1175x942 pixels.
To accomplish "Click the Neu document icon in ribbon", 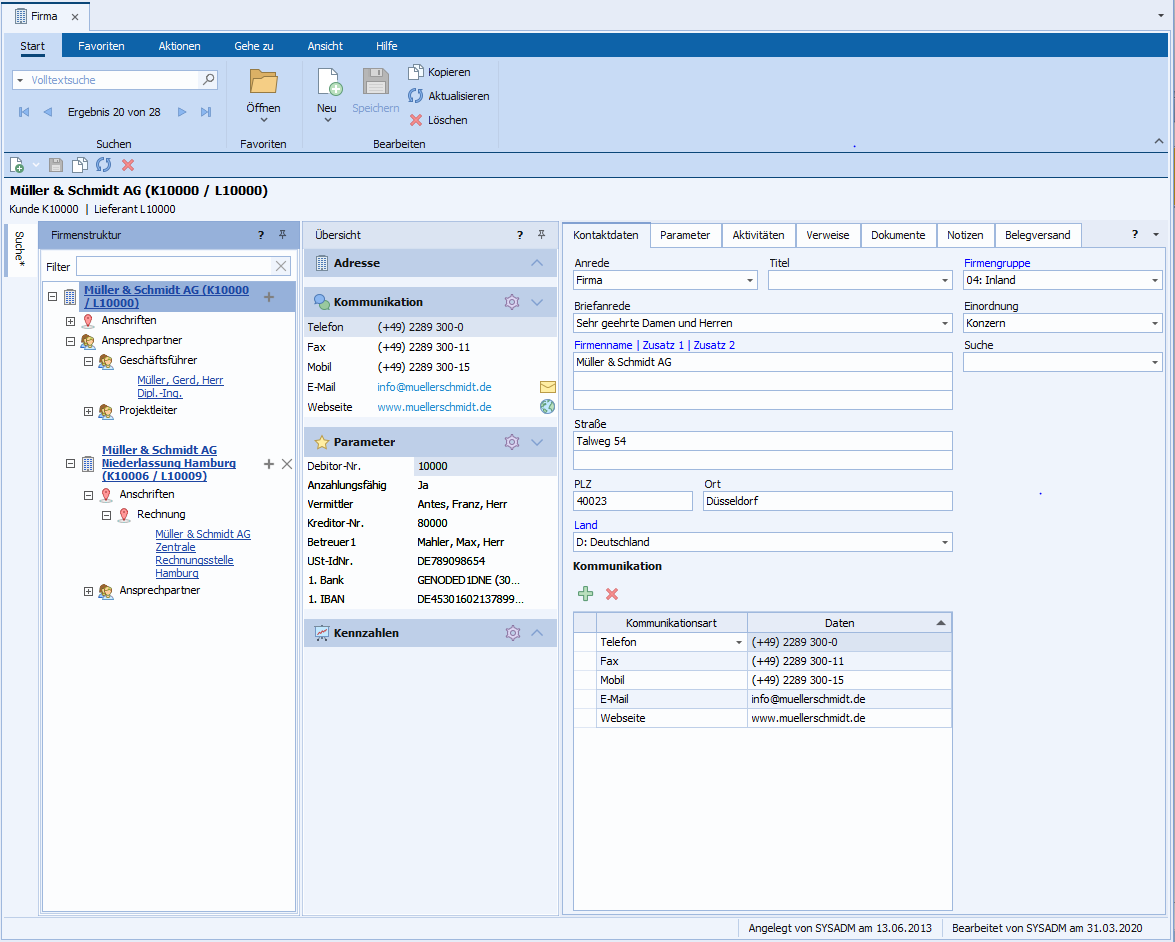I will point(328,82).
